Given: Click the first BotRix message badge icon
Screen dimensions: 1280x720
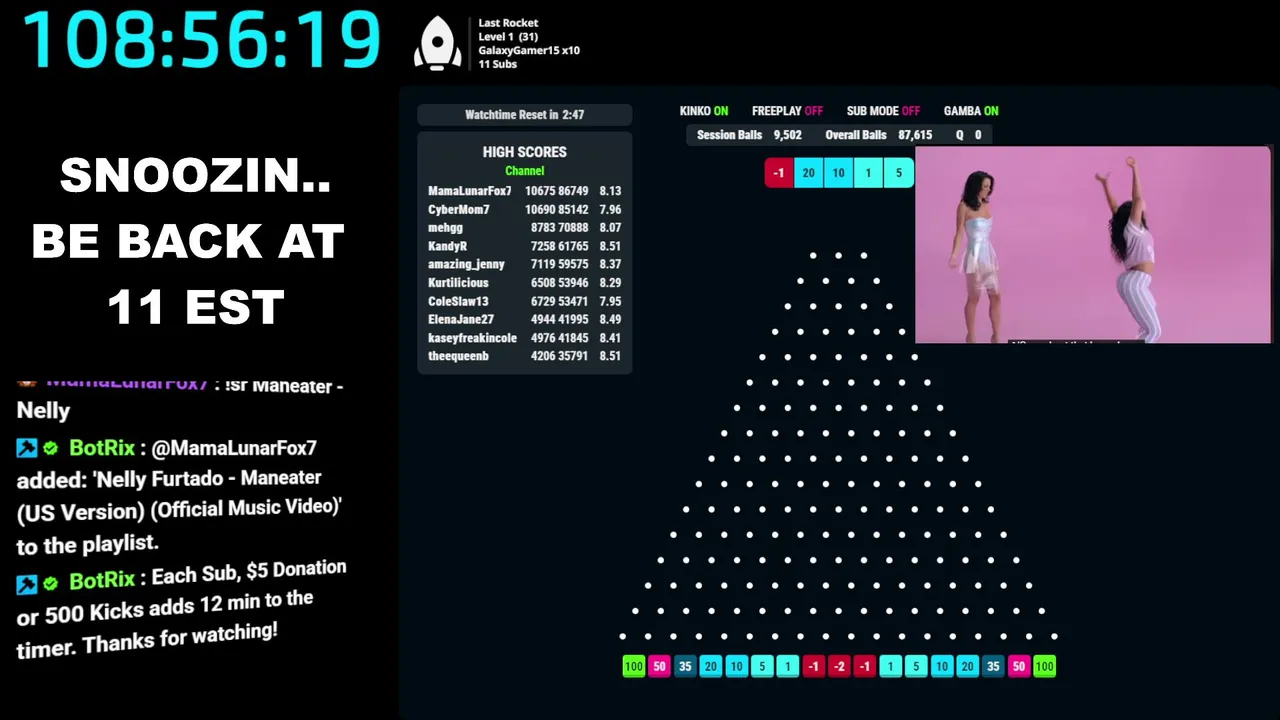Looking at the screenshot, I should click(27, 449).
